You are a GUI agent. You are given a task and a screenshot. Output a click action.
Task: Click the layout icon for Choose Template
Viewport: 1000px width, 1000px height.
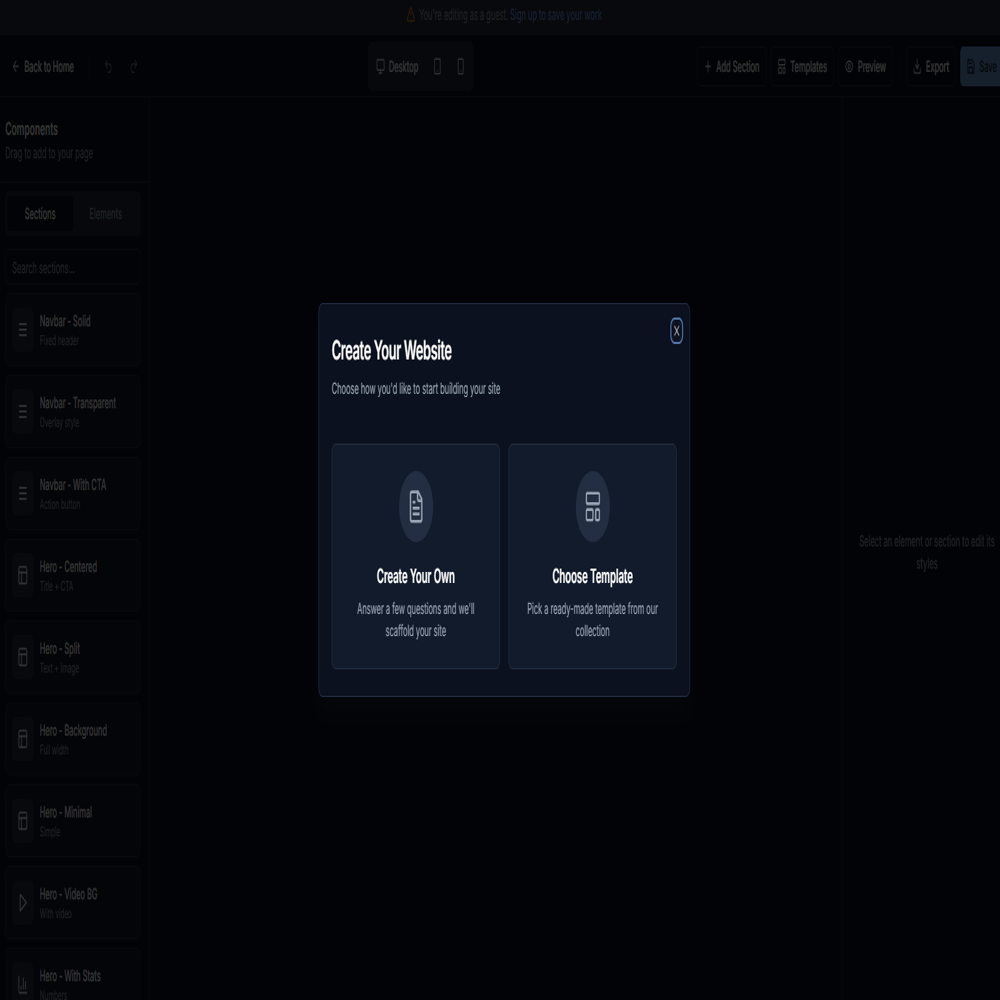point(593,507)
